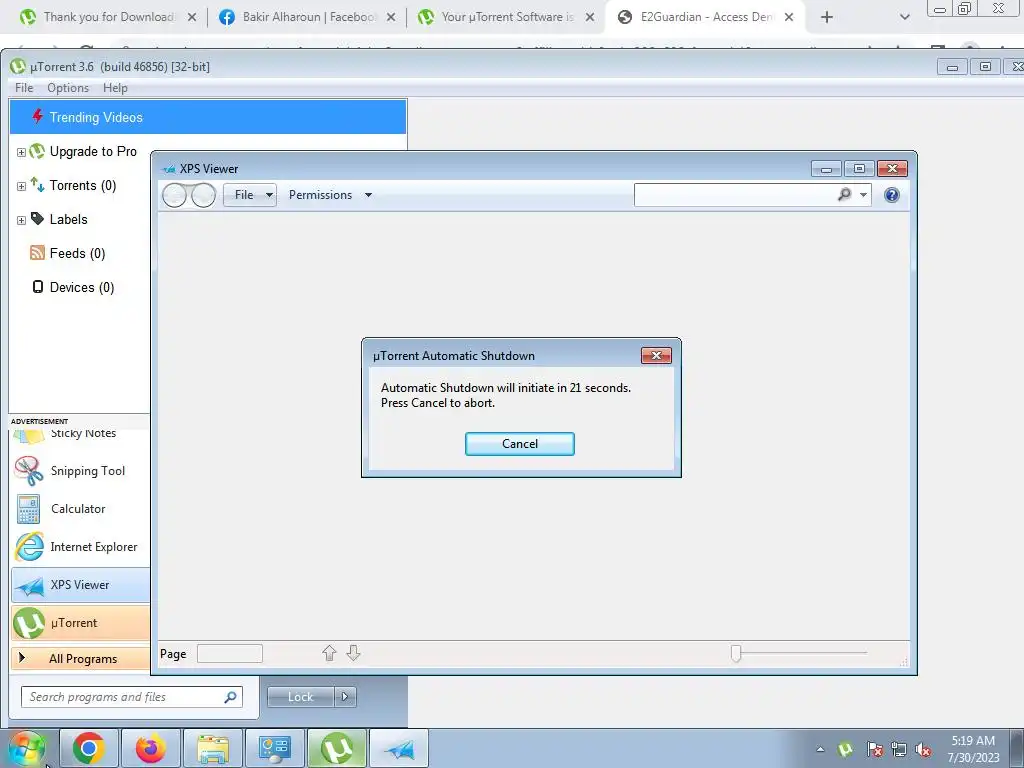Click the Torrents up-down arrows icon
The width and height of the screenshot is (1024, 768).
click(37, 185)
